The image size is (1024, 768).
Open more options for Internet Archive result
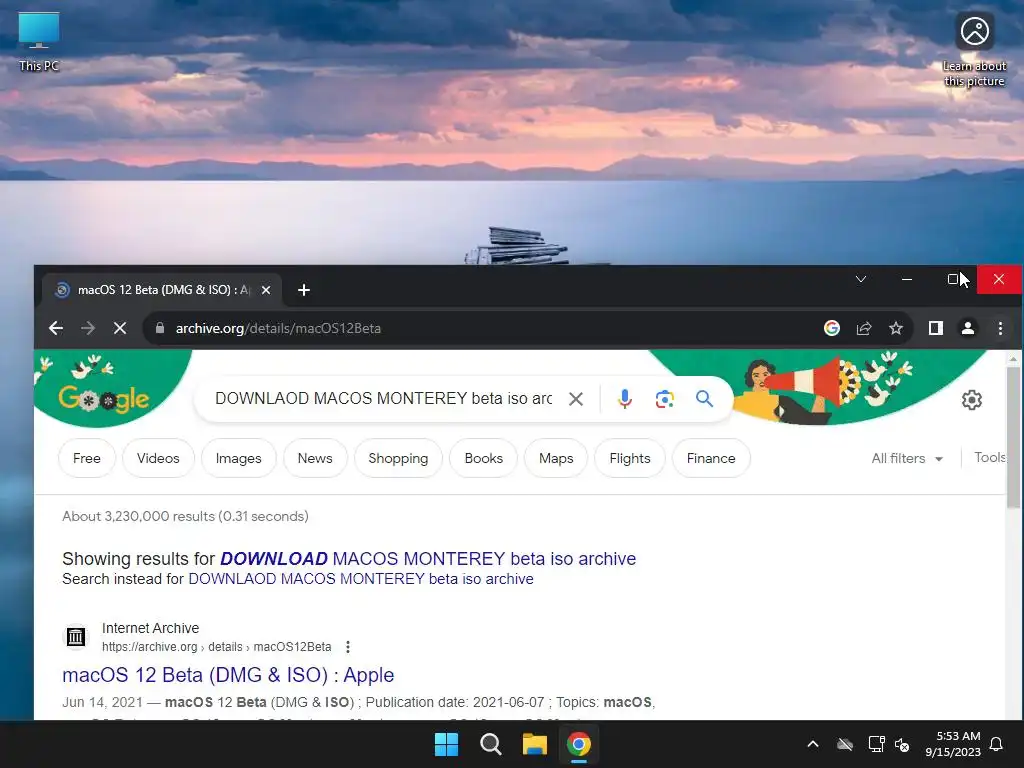[347, 647]
